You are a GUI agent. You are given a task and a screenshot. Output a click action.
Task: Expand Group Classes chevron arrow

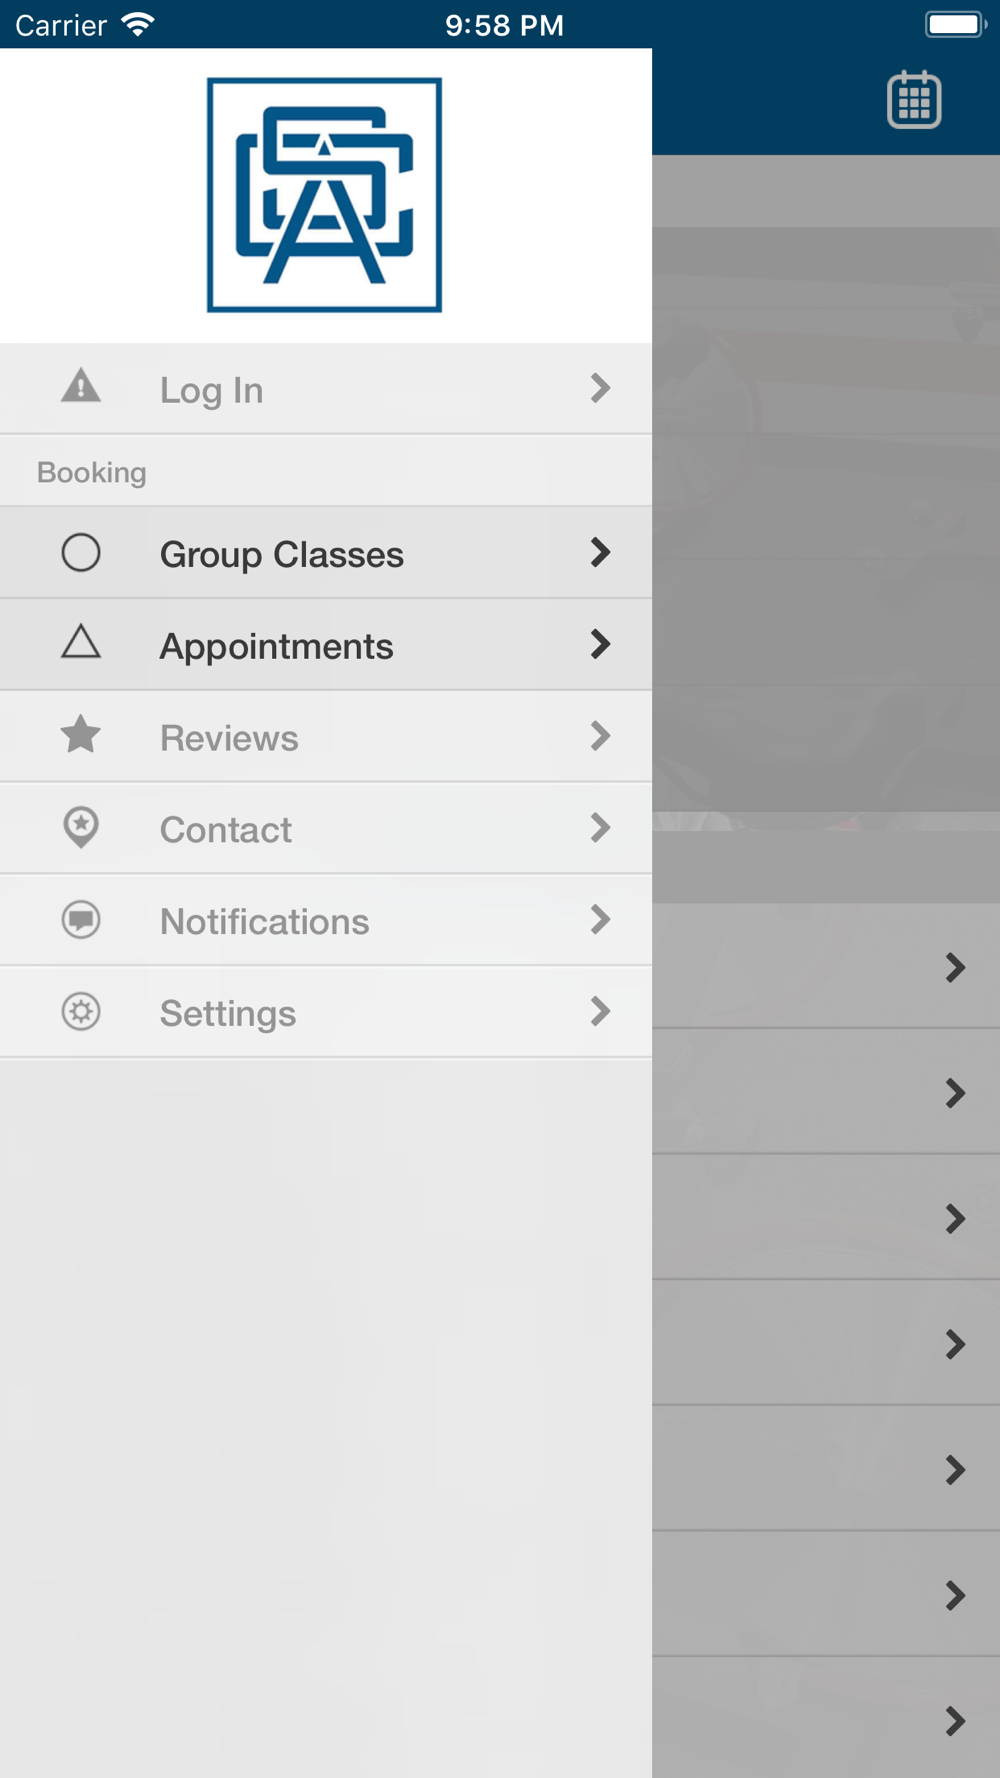click(x=600, y=552)
